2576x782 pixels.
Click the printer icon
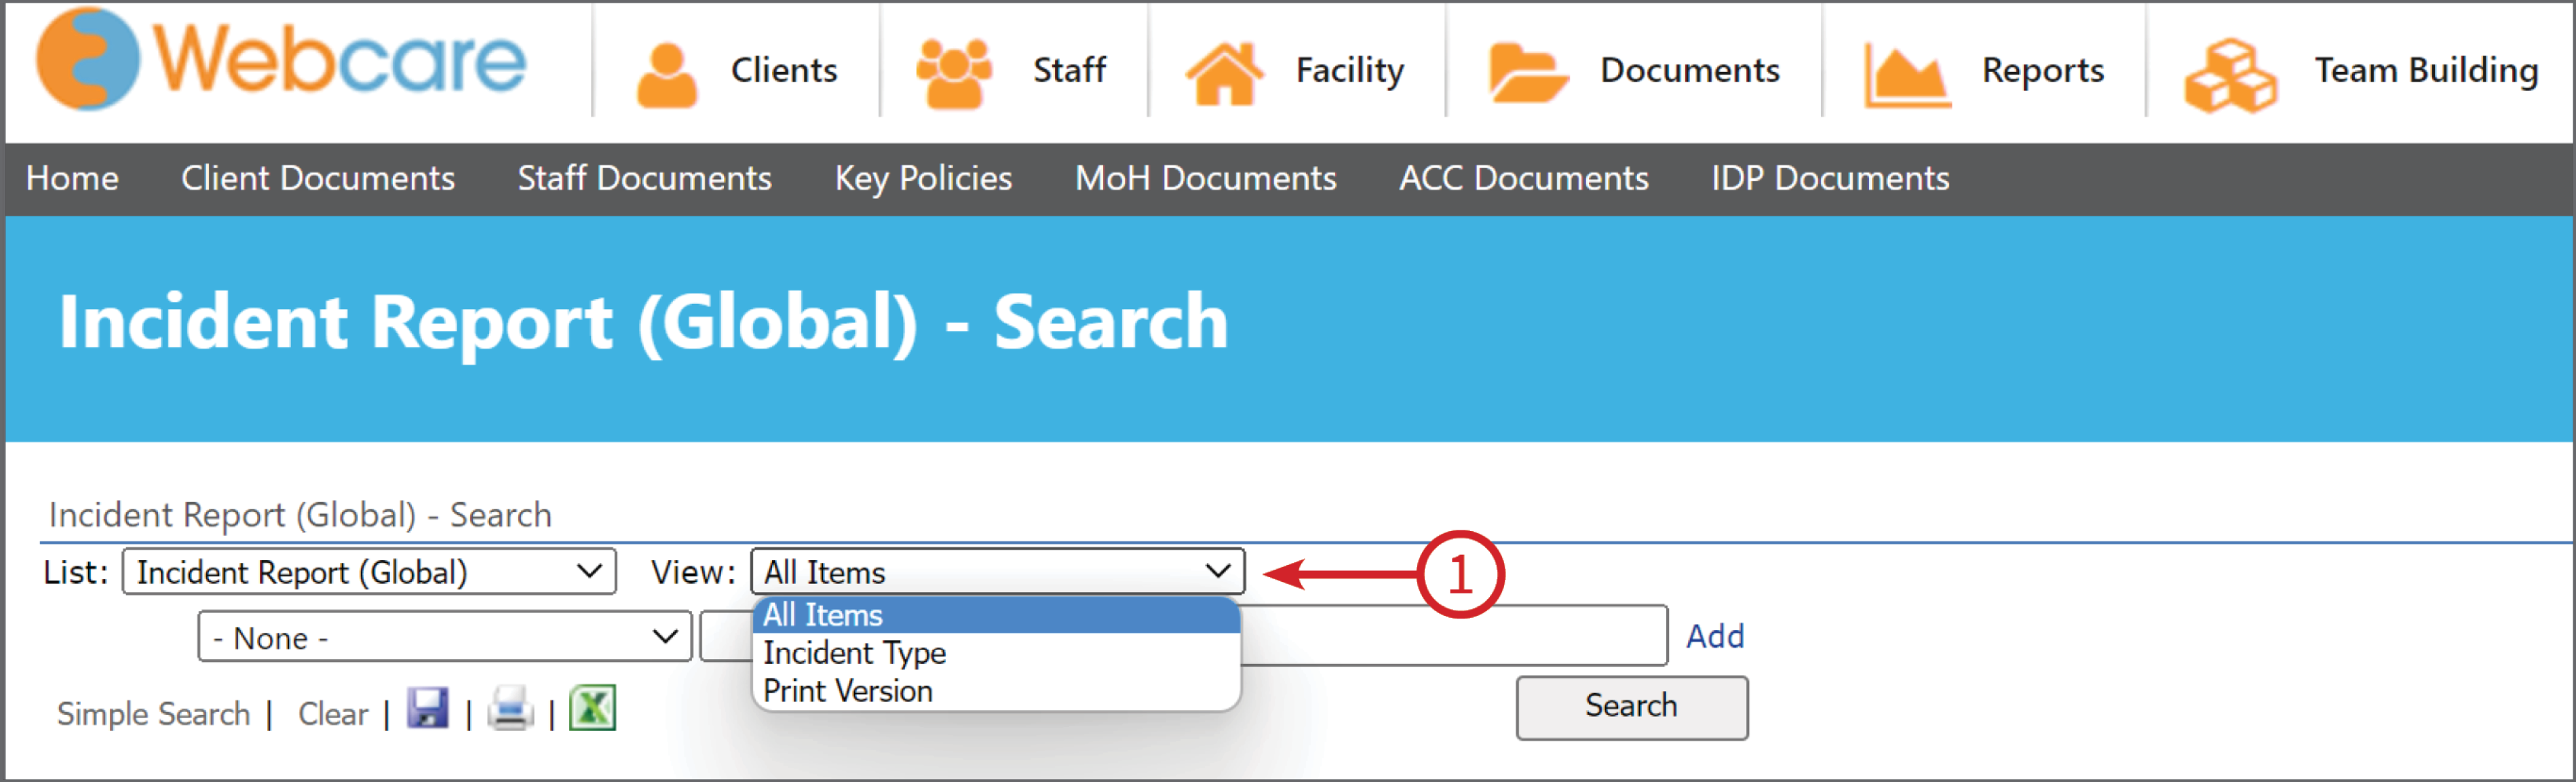pyautogui.click(x=510, y=709)
